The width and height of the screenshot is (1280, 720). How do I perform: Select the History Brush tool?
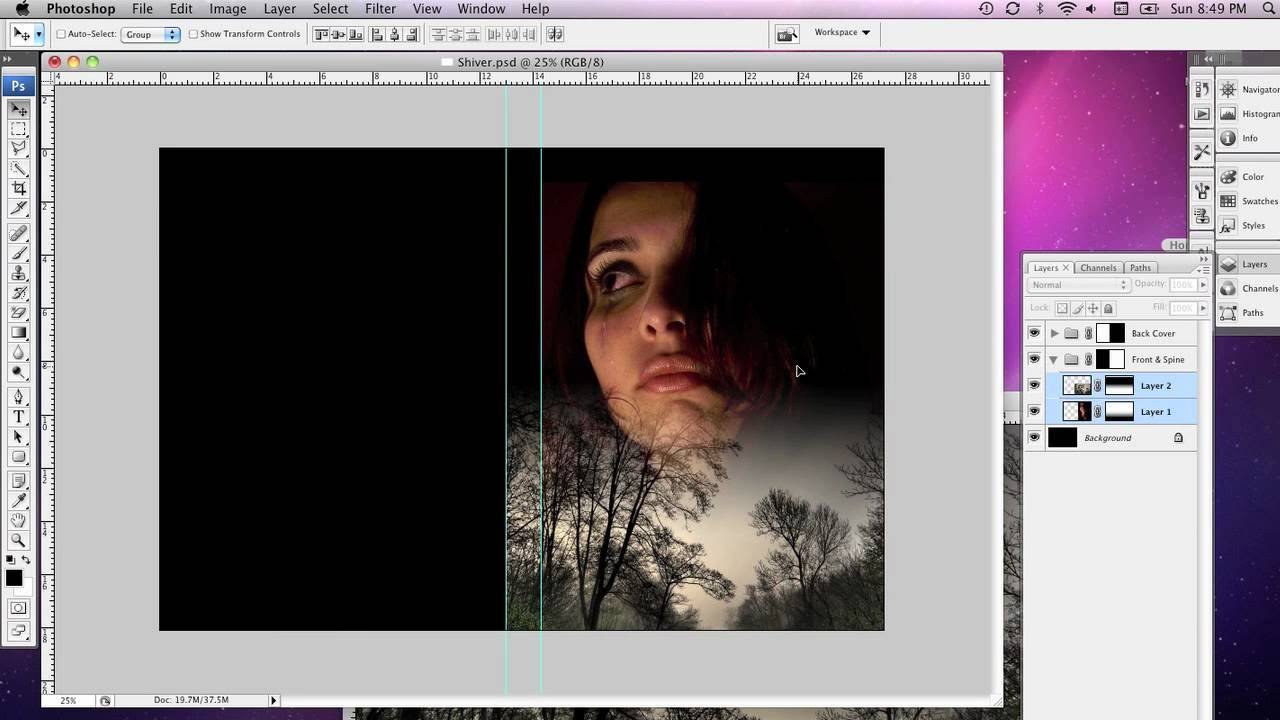point(18,293)
